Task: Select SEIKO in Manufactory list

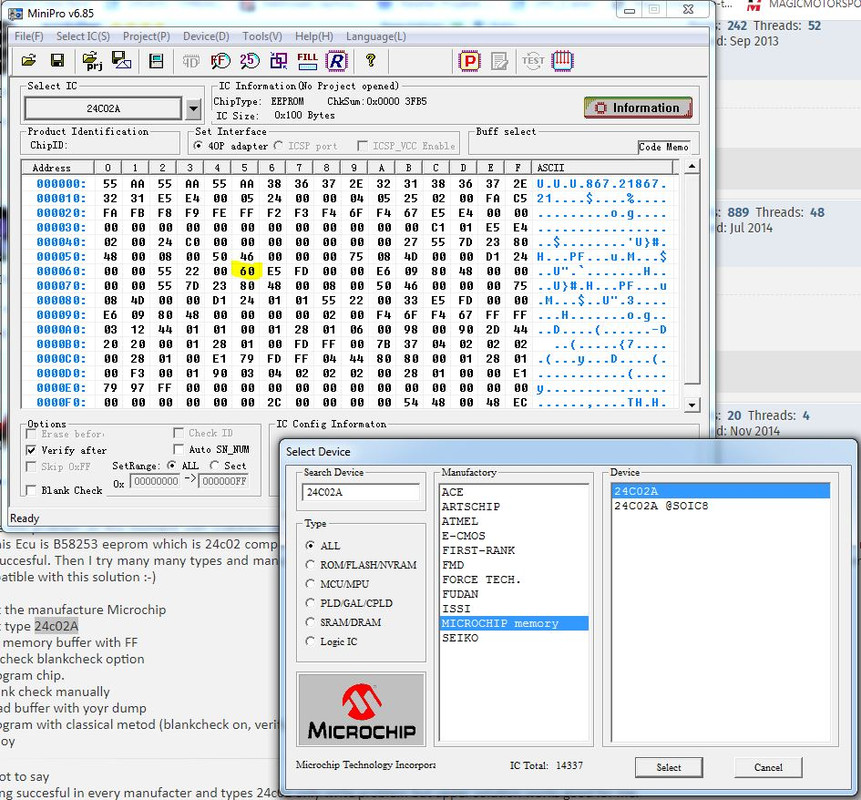Action: pos(460,638)
